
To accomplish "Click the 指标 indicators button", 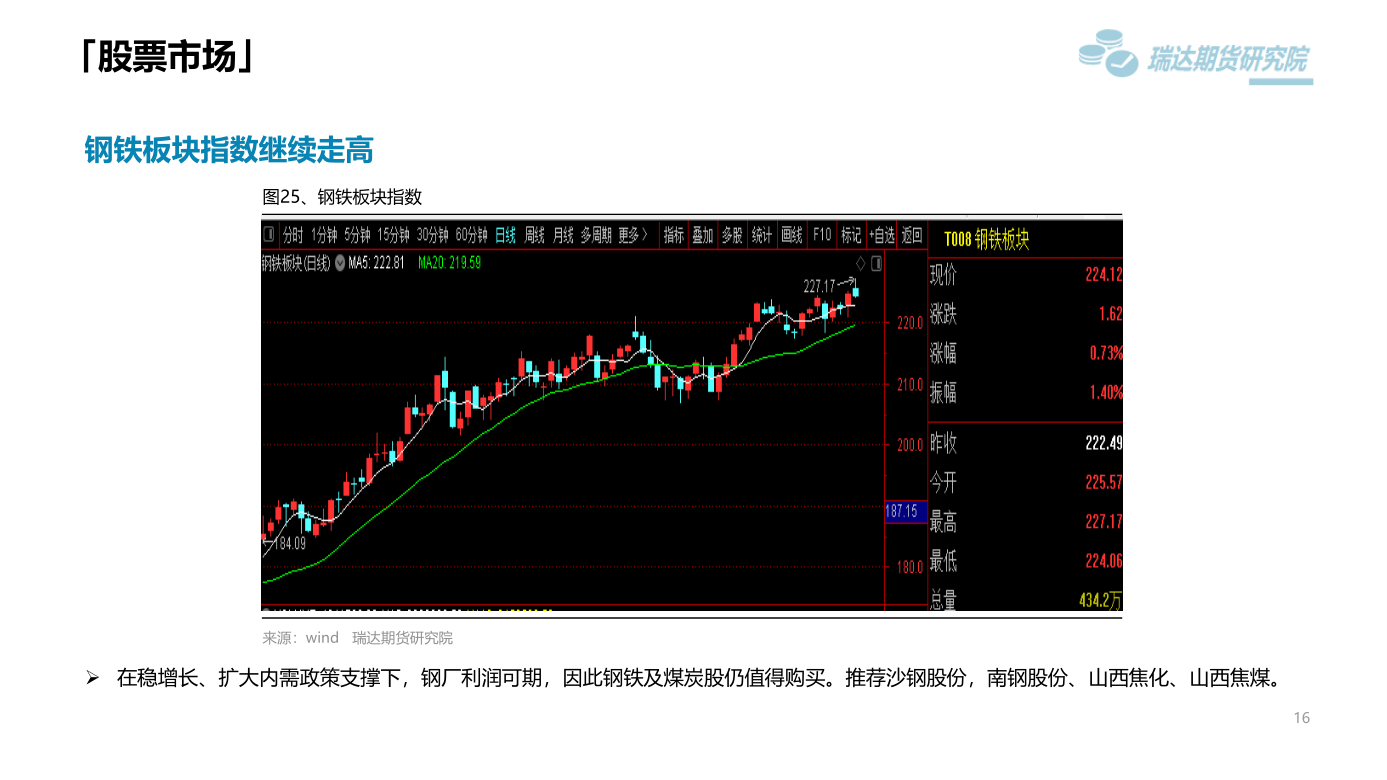I will (x=674, y=235).
